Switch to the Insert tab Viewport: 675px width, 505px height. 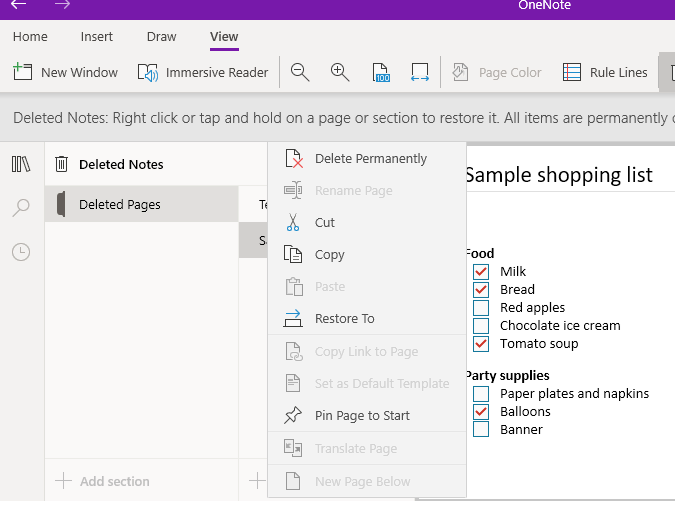coord(97,37)
